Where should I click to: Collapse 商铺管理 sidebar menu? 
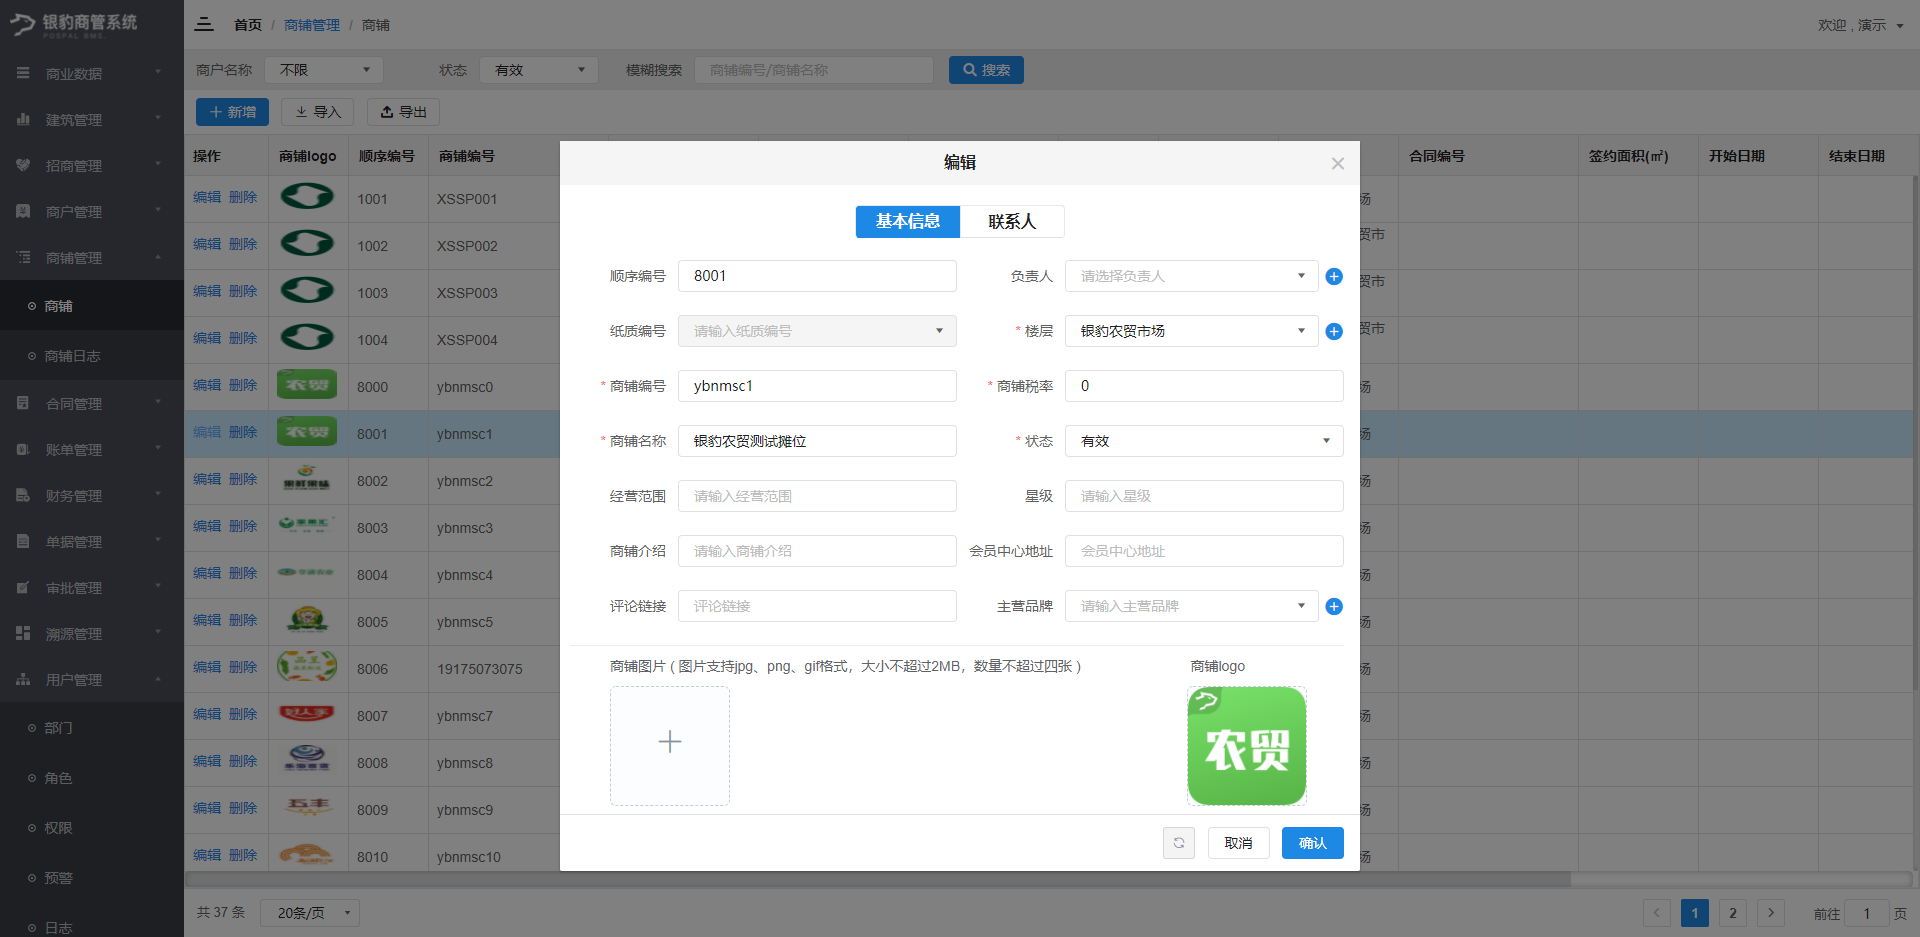click(x=92, y=257)
